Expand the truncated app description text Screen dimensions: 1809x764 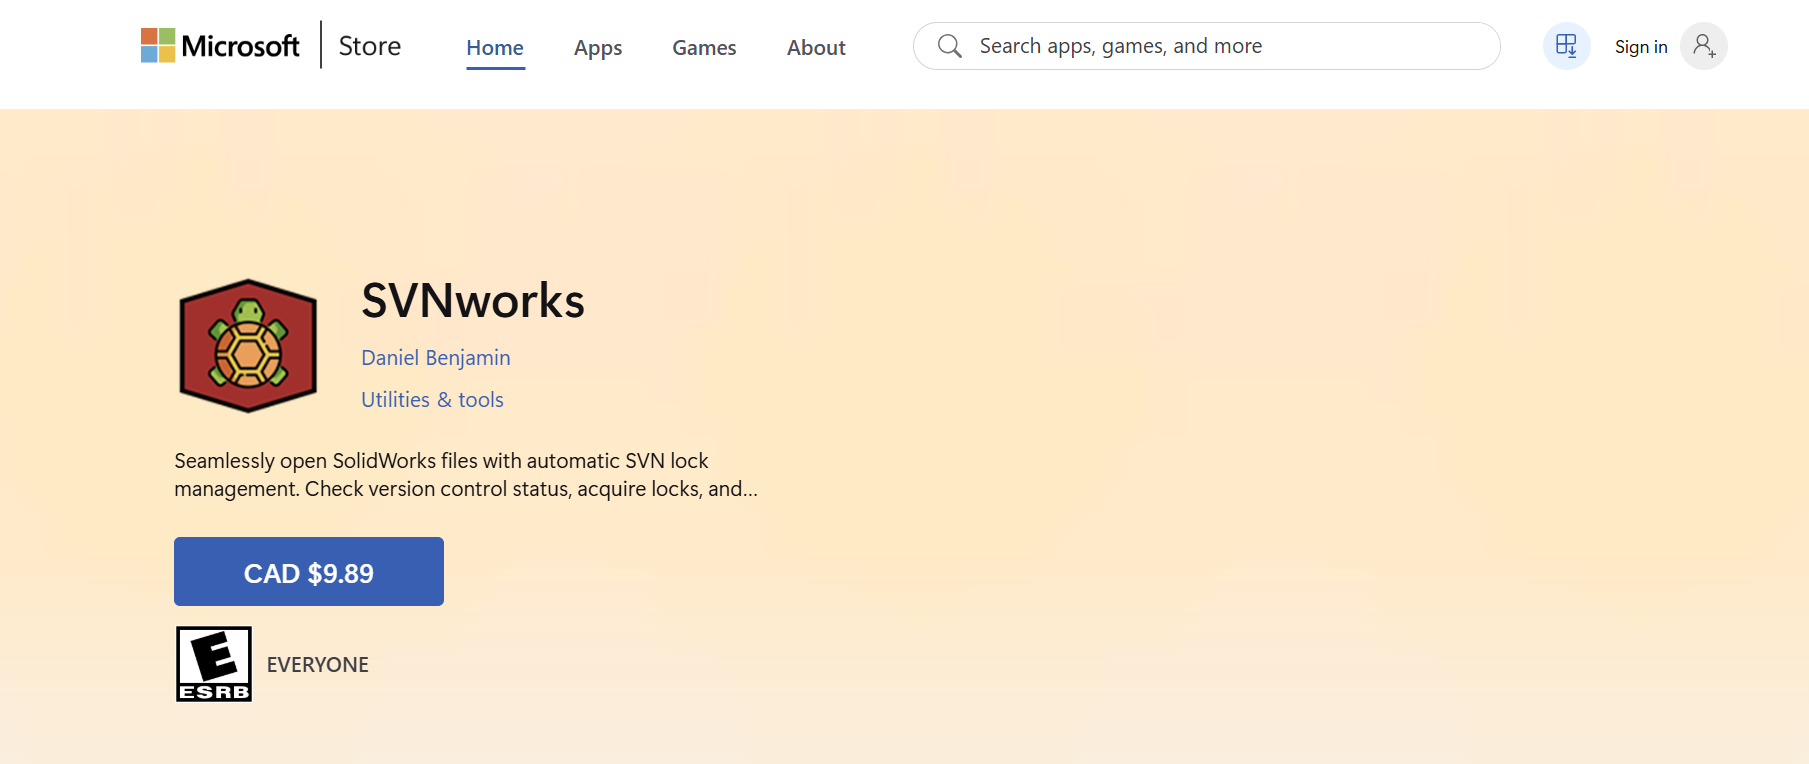pos(466,475)
